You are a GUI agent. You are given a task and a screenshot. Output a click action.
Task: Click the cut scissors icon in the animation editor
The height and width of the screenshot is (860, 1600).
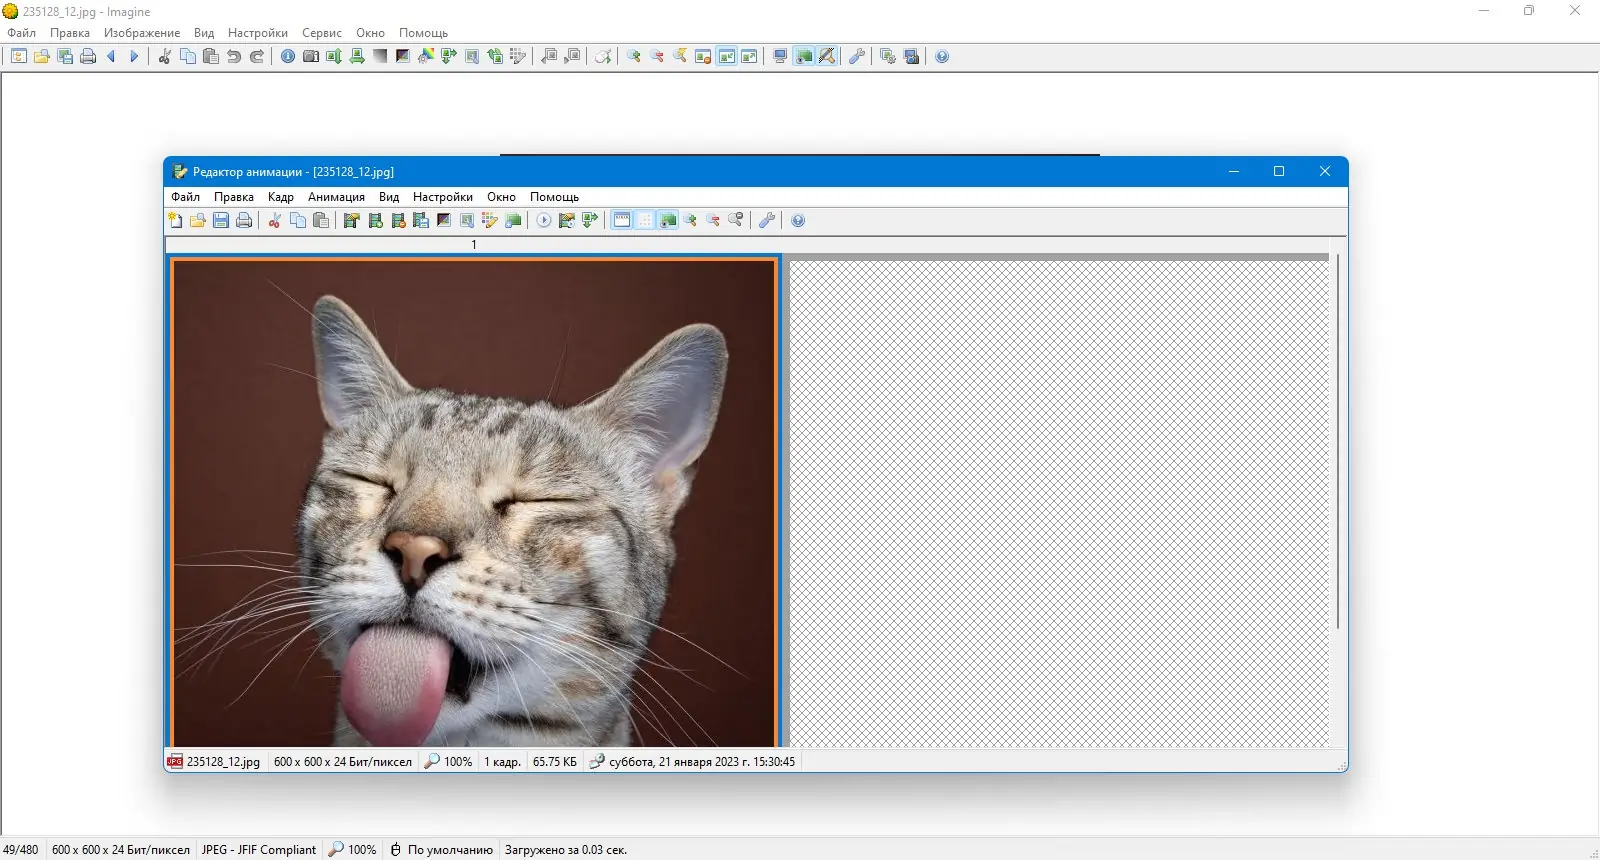(275, 220)
